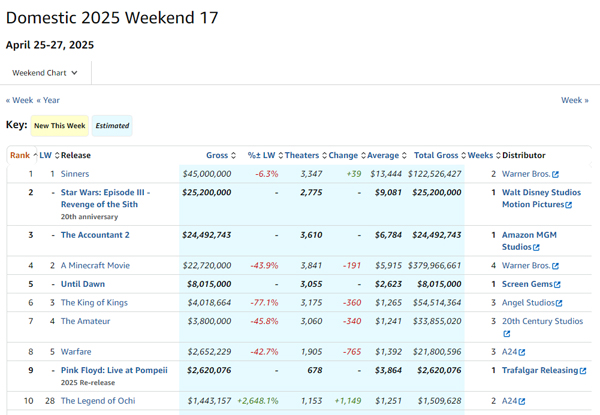The width and height of the screenshot is (600, 415).
Task: Open Angel Studios distributor link
Action: pos(528,303)
